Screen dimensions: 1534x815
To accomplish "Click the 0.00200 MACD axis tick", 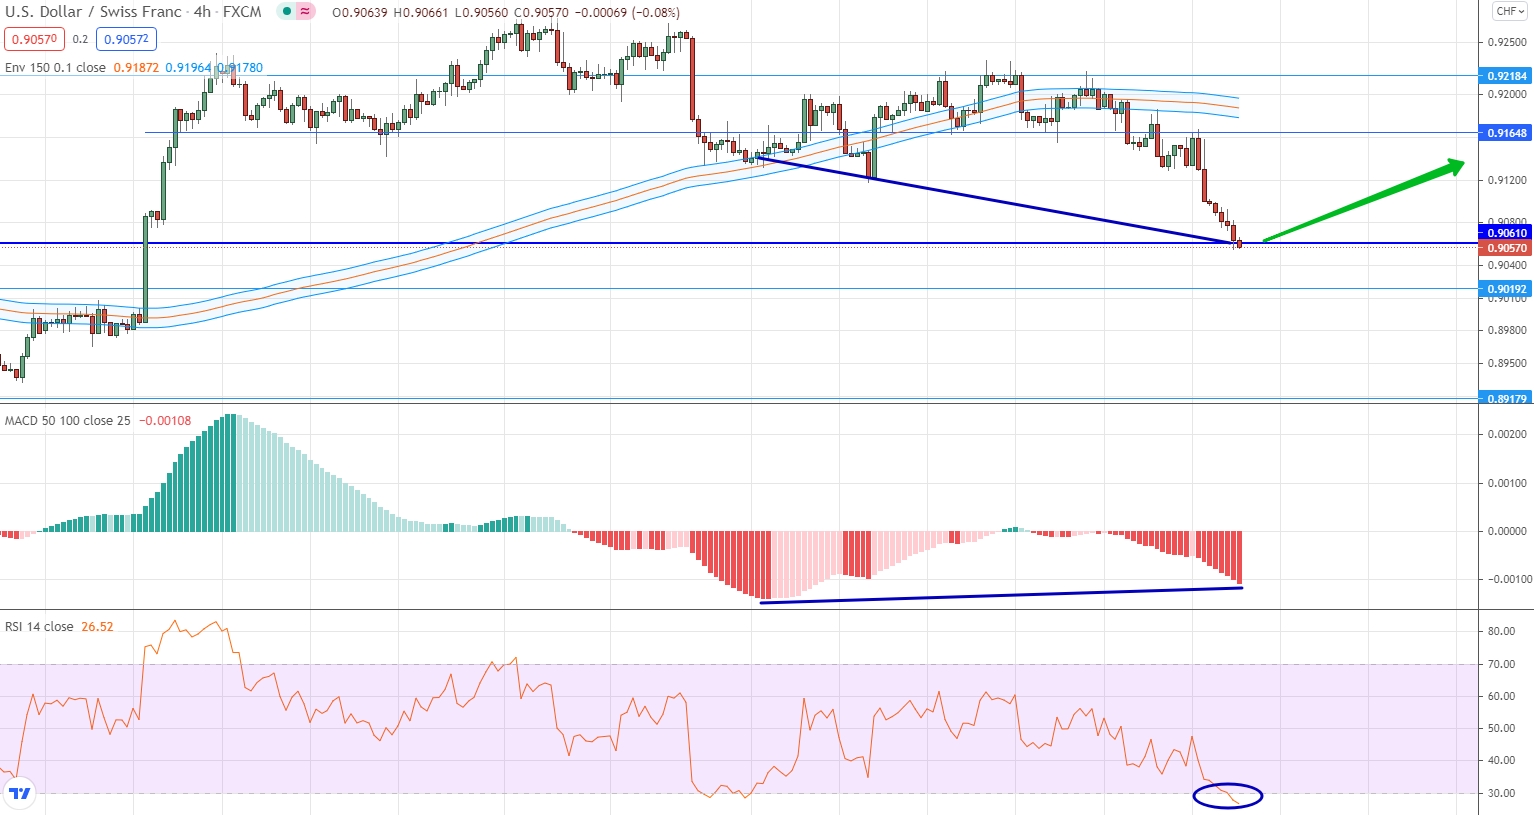I will [x=1507, y=434].
